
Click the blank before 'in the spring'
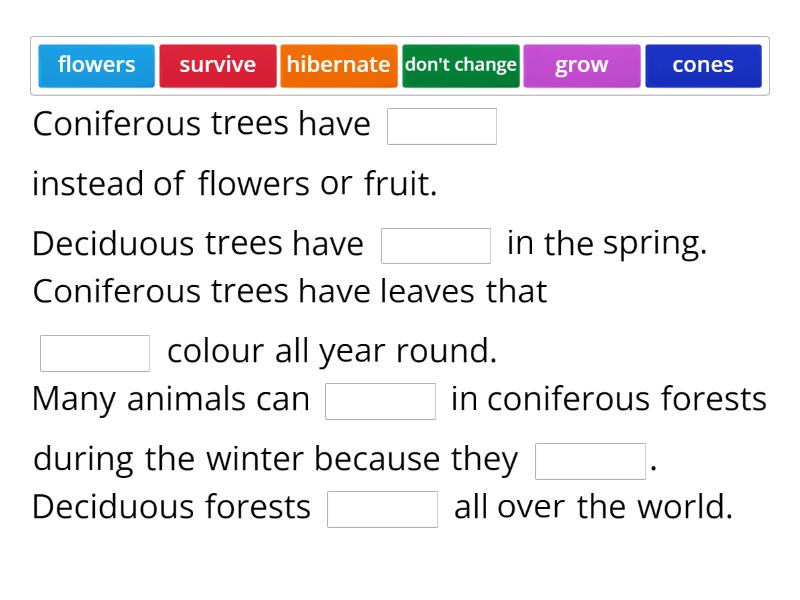coord(436,244)
